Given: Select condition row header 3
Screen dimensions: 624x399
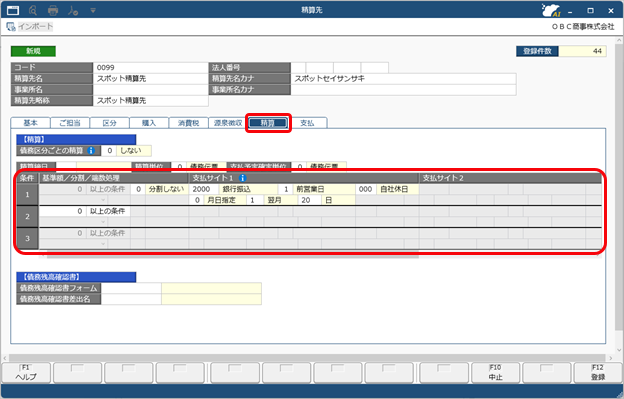Looking at the screenshot, I should 27,238.
